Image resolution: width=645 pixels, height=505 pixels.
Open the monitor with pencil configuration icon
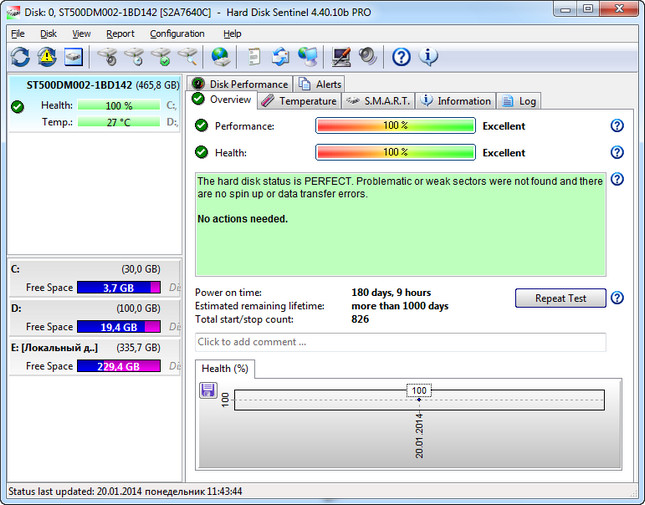341,56
